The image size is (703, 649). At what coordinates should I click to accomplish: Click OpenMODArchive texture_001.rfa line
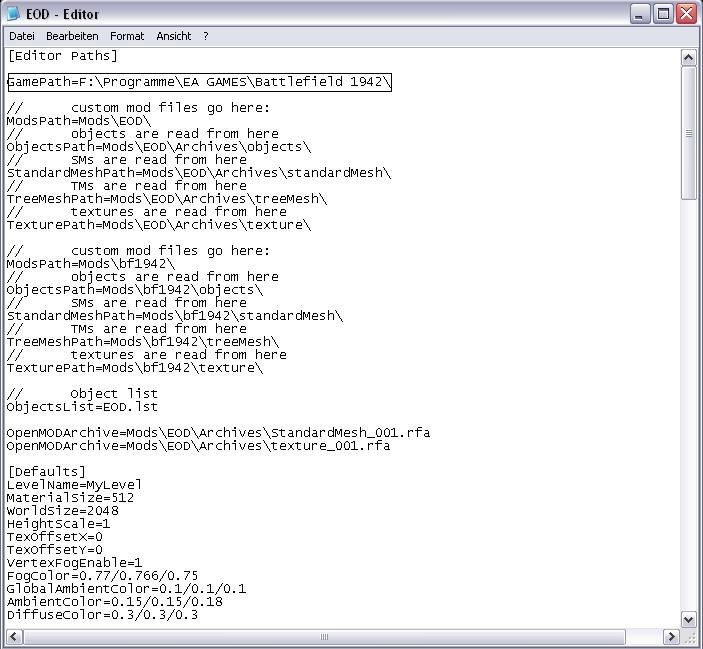pyautogui.click(x=199, y=446)
